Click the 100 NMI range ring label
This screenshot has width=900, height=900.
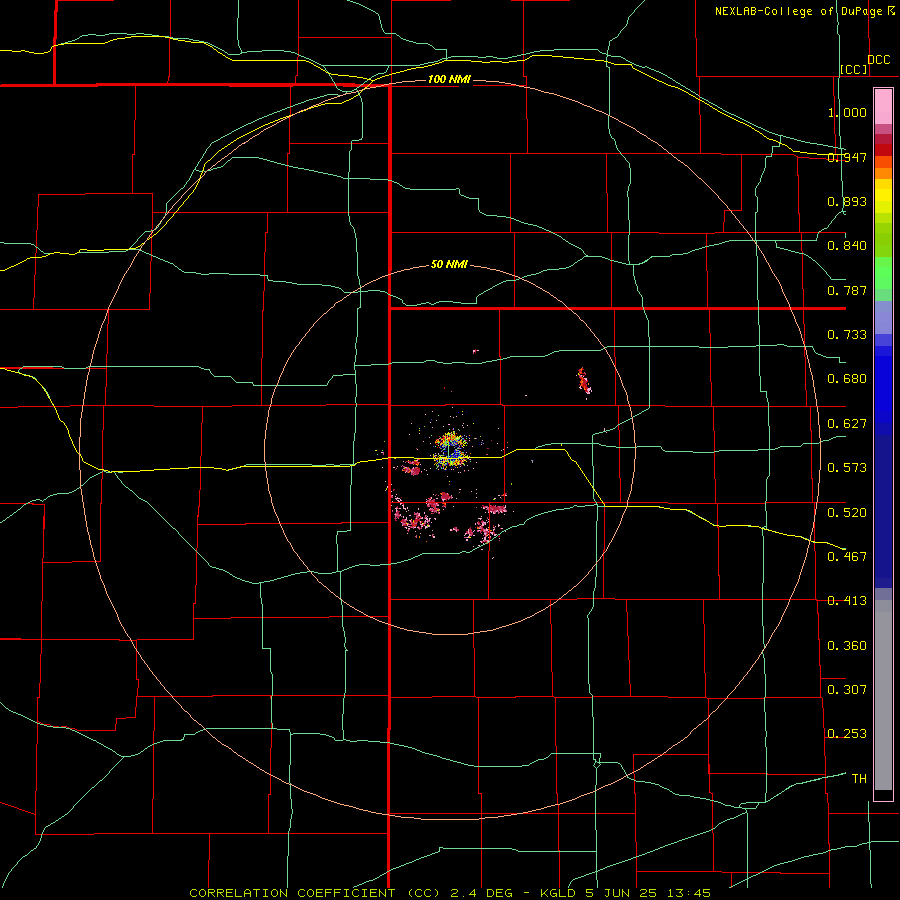click(449, 79)
